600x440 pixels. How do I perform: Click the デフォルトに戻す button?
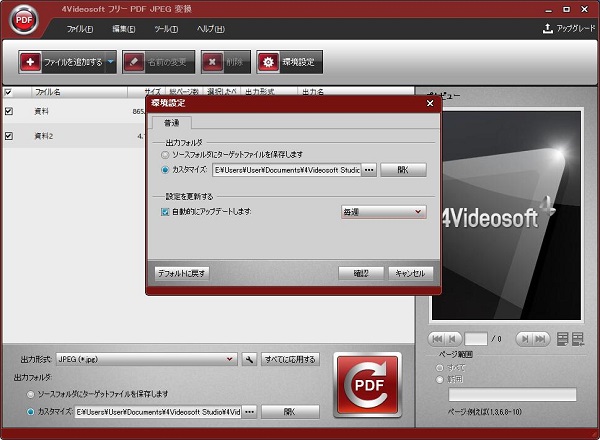(182, 273)
